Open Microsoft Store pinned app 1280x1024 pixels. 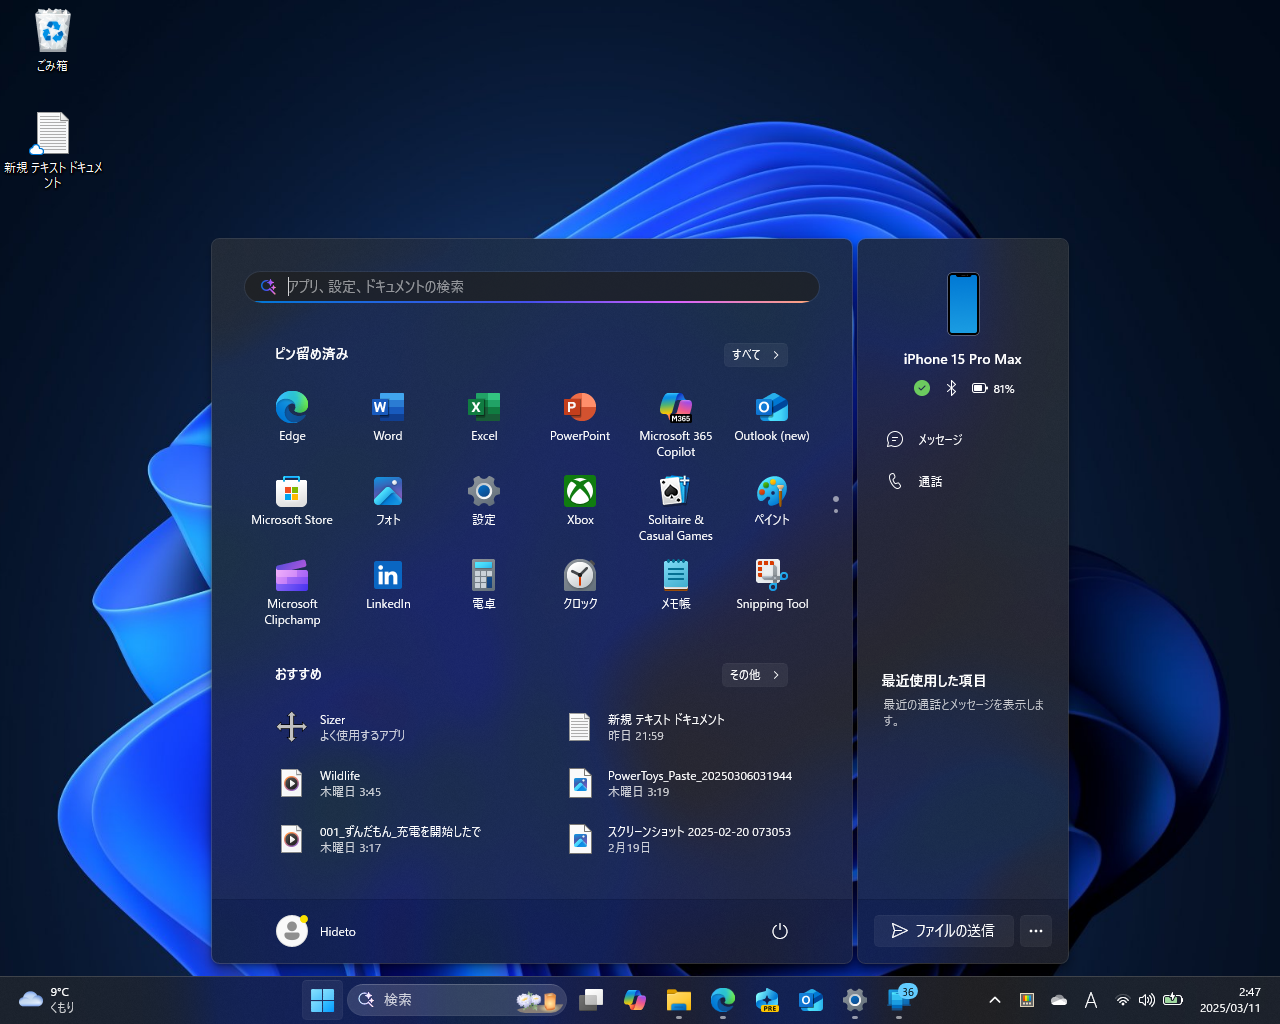pos(292,500)
